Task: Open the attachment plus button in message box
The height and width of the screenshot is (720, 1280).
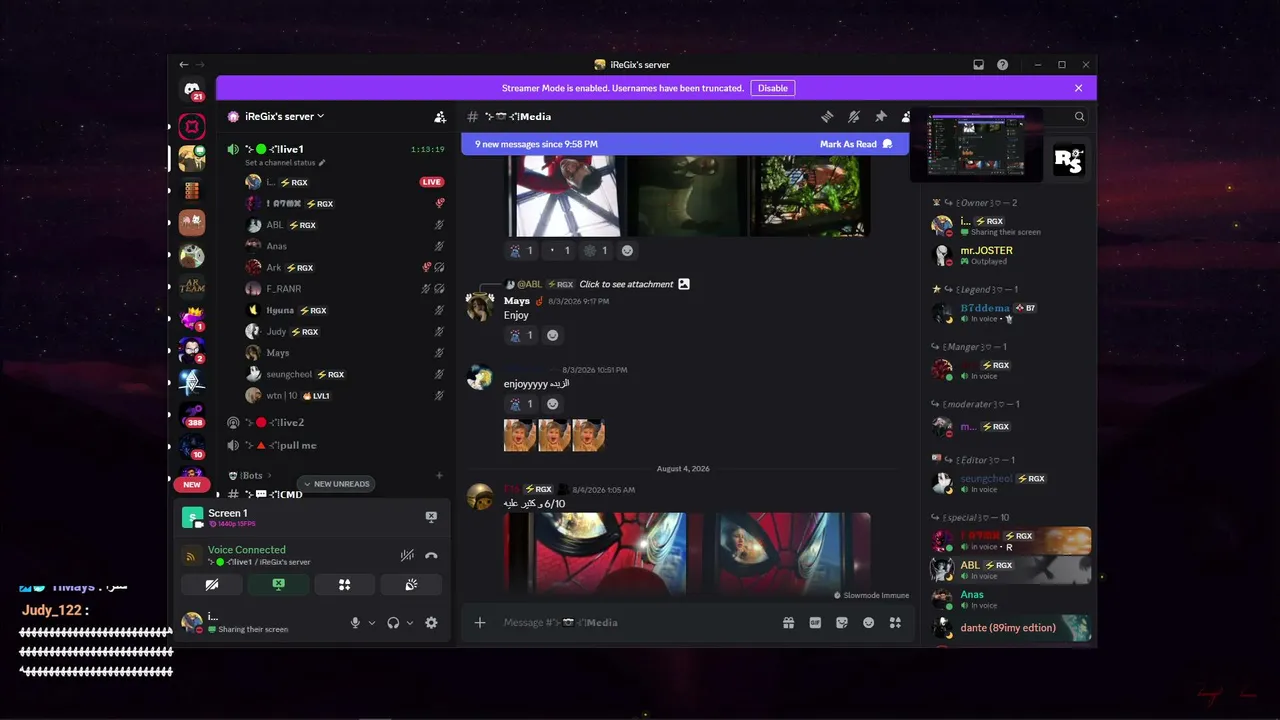Action: tap(480, 623)
